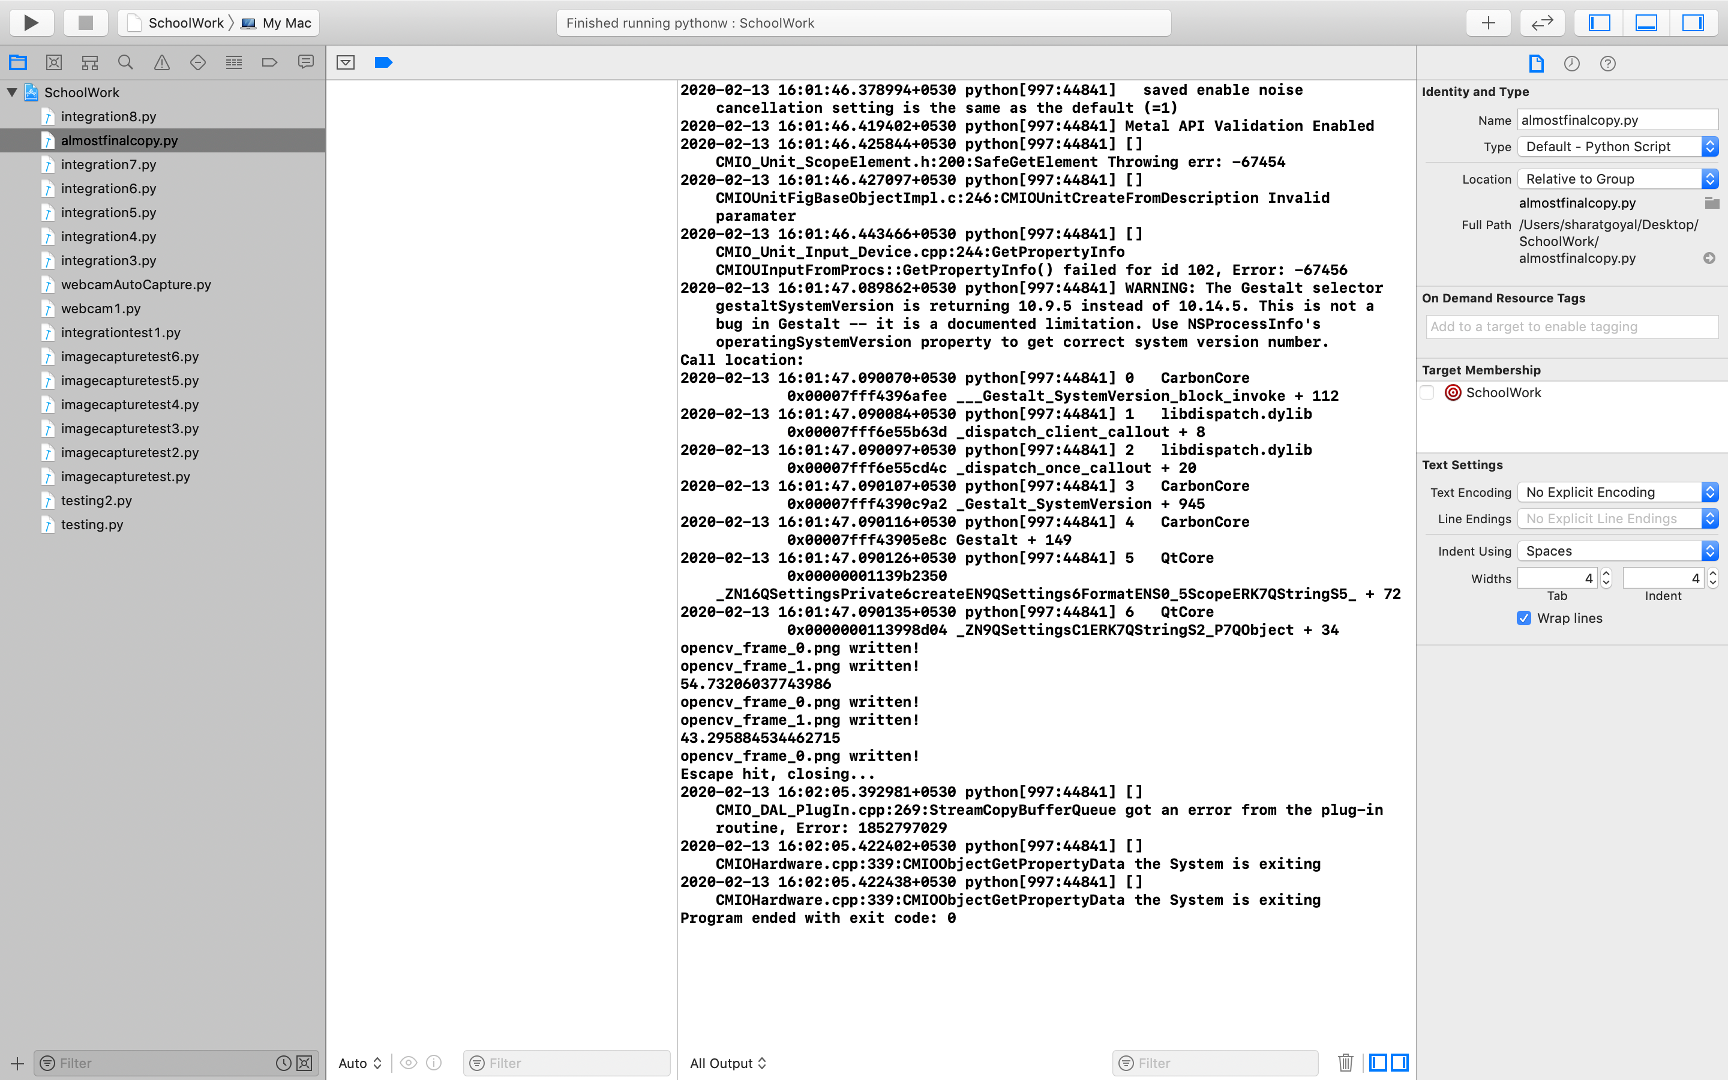Viewport: 1728px width, 1080px height.
Task: Open the Auto variables scope dropdown
Action: point(360,1063)
